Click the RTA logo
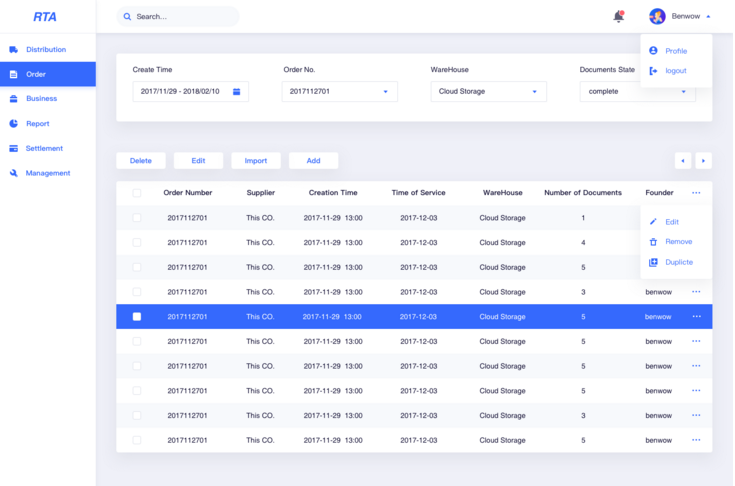Image resolution: width=735 pixels, height=486 pixels. tap(45, 17)
